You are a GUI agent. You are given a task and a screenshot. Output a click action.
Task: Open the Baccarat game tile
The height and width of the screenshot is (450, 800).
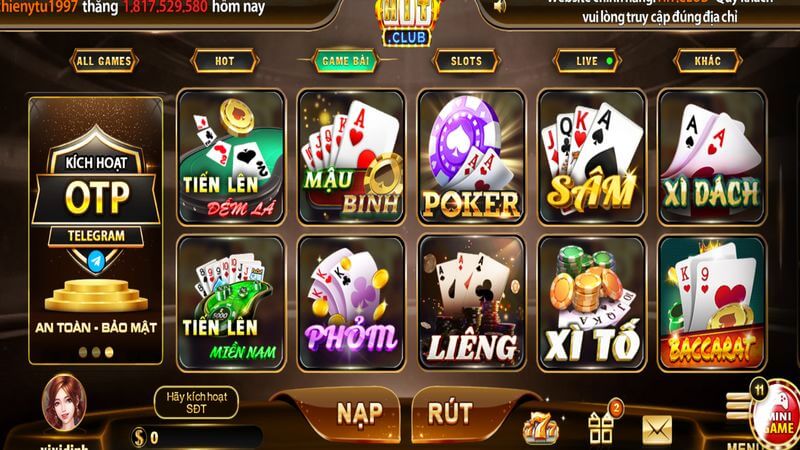point(712,303)
